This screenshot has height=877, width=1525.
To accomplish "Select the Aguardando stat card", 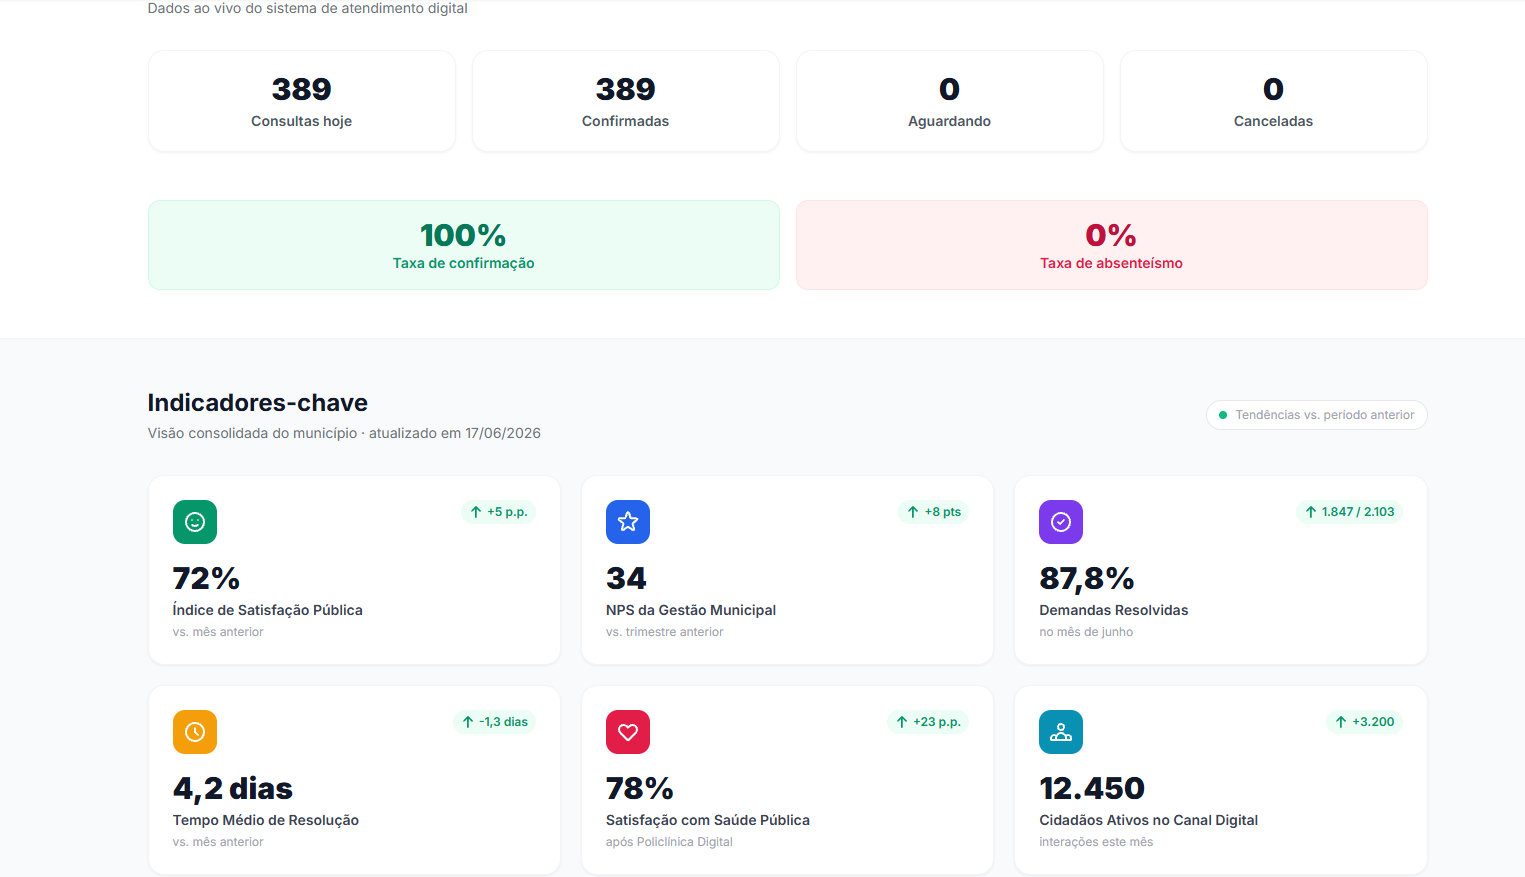I will click(950, 101).
